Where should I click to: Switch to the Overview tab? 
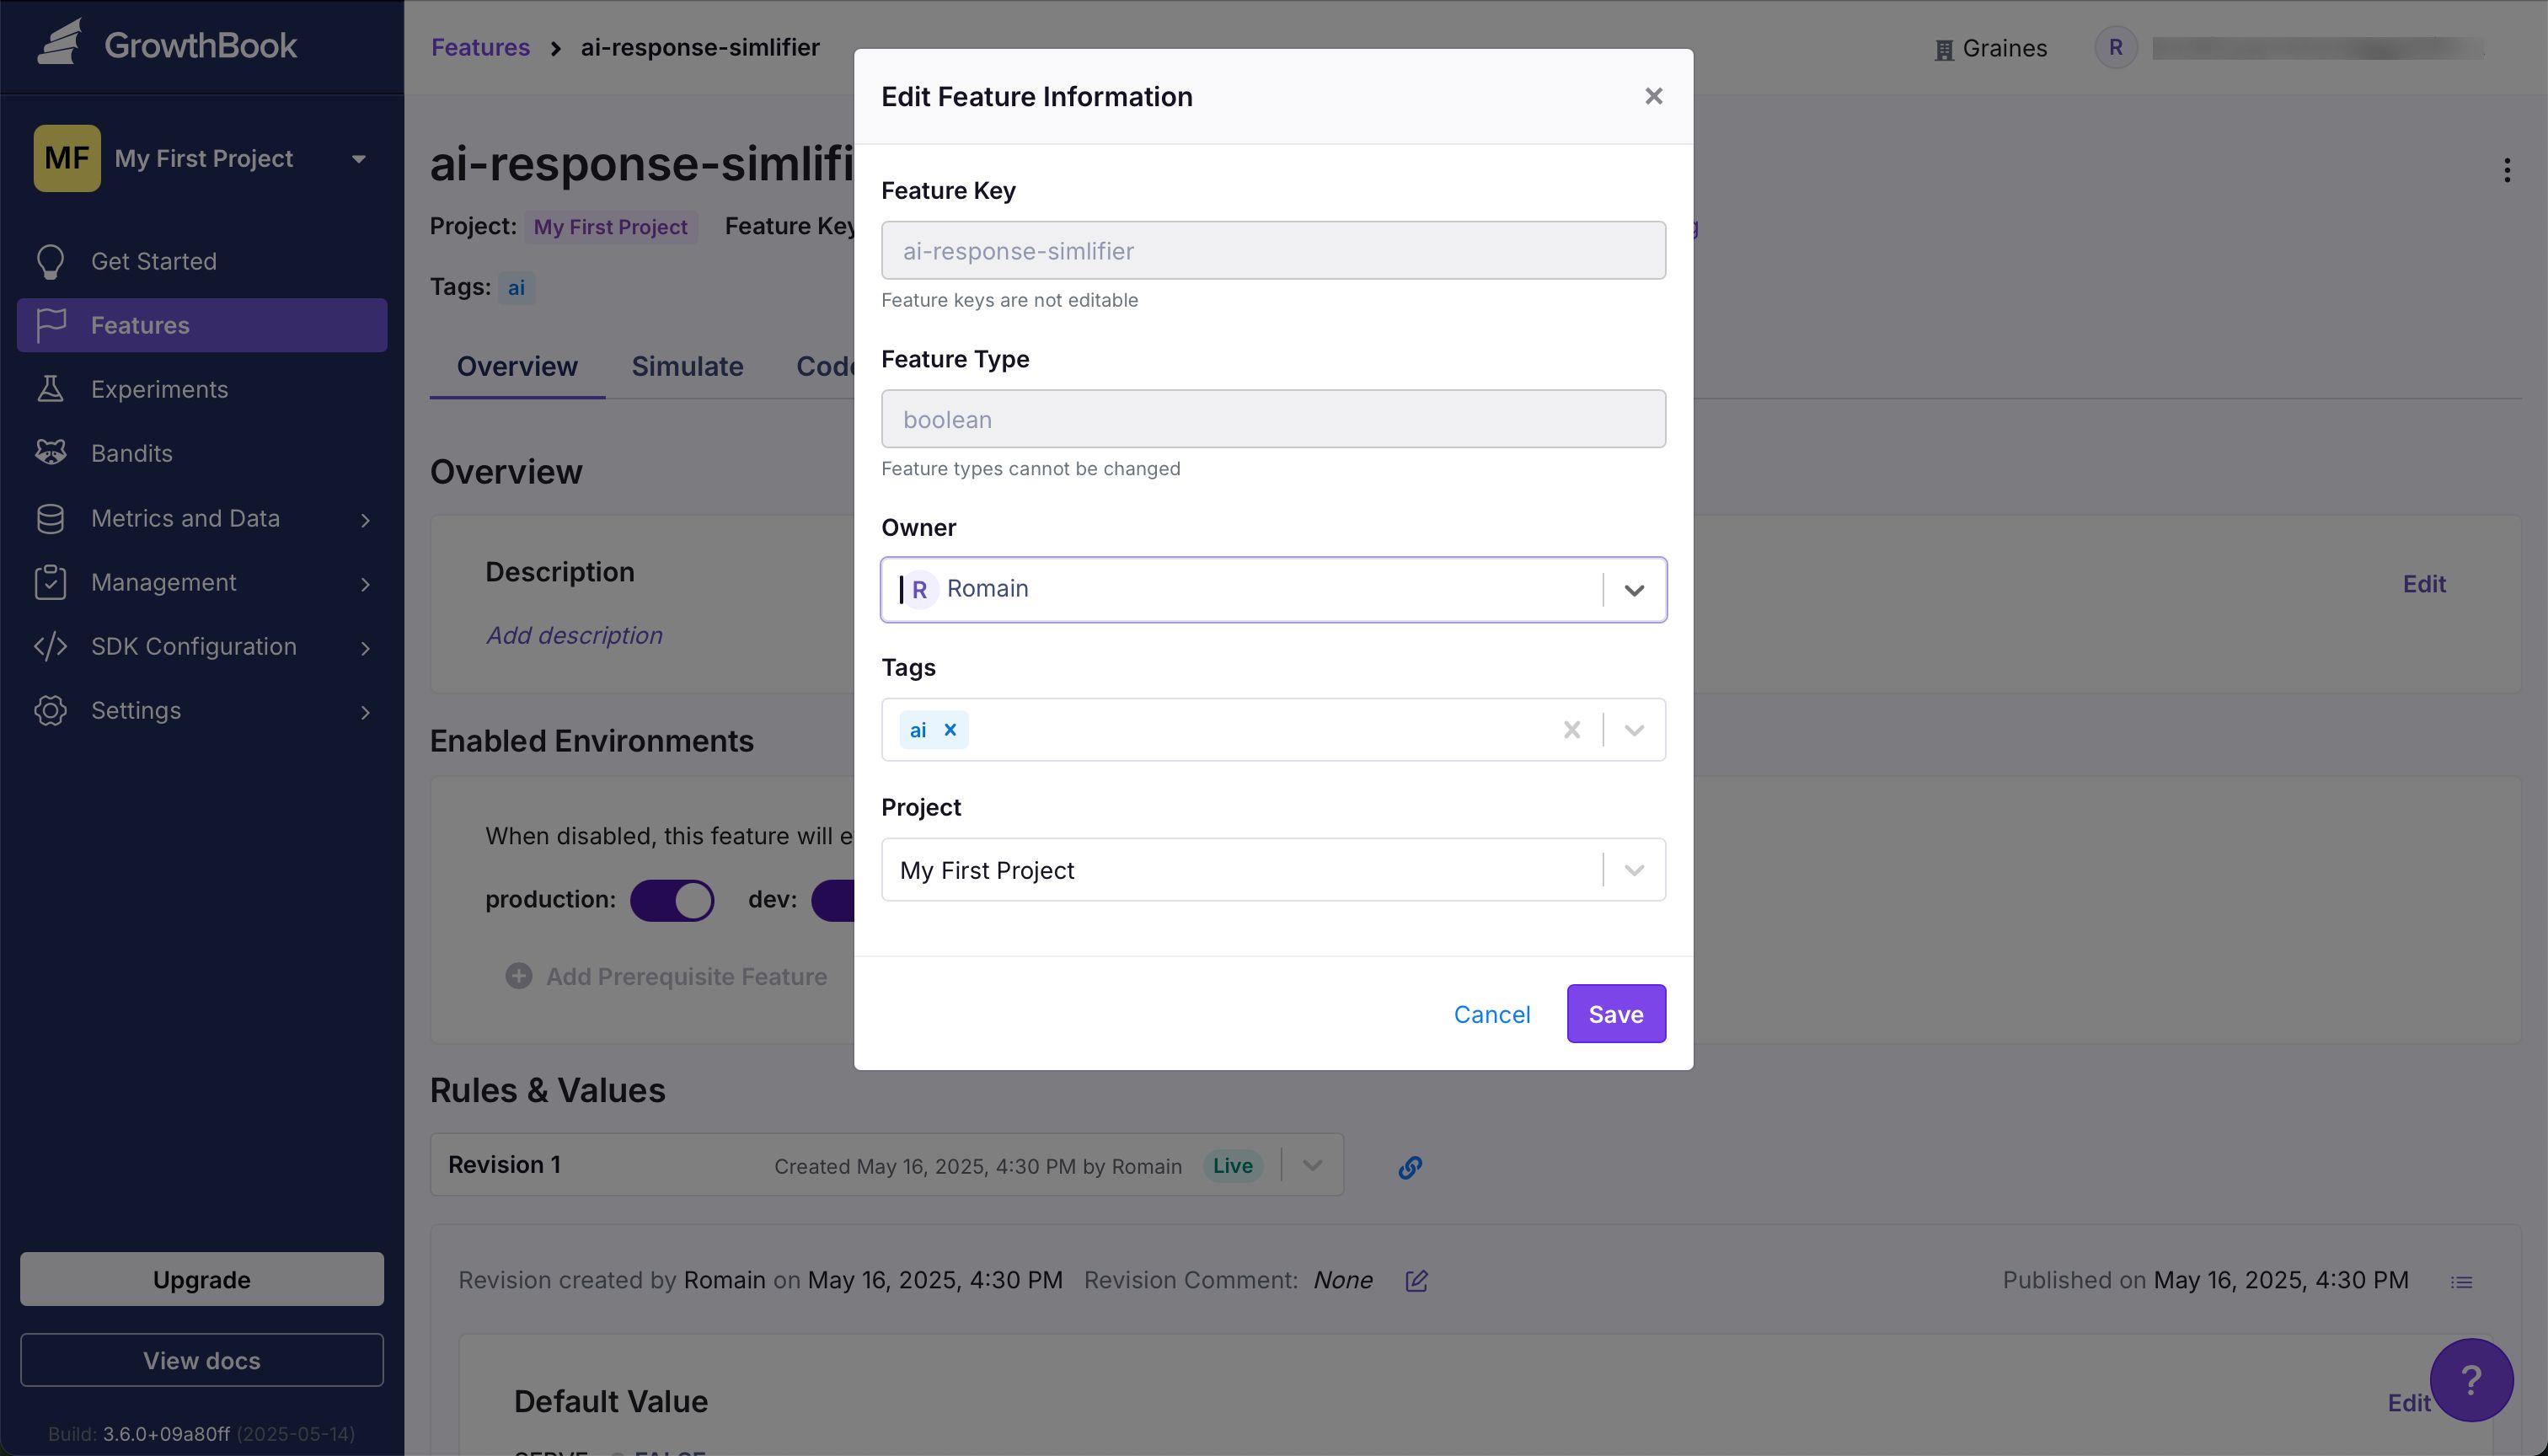517,366
